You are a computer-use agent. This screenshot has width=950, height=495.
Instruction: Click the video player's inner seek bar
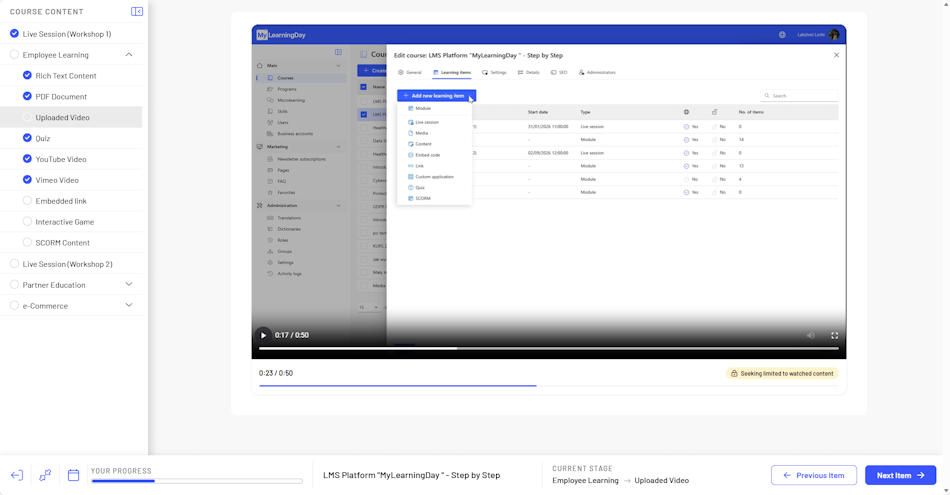(x=548, y=348)
